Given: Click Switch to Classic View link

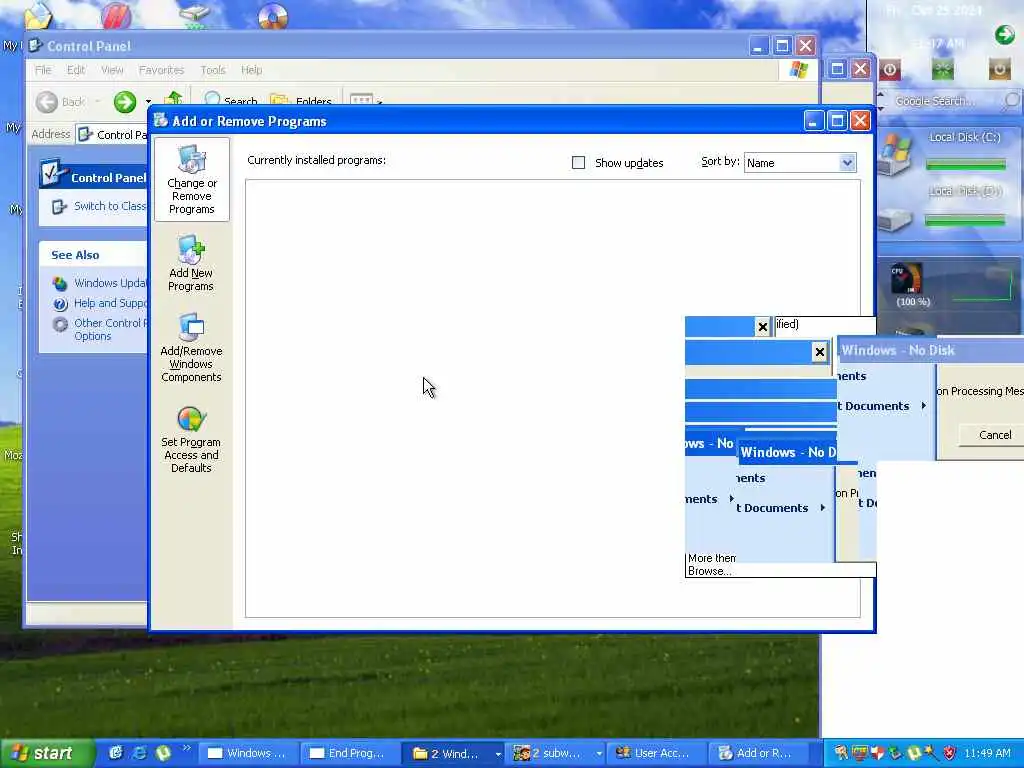Looking at the screenshot, I should (x=99, y=206).
